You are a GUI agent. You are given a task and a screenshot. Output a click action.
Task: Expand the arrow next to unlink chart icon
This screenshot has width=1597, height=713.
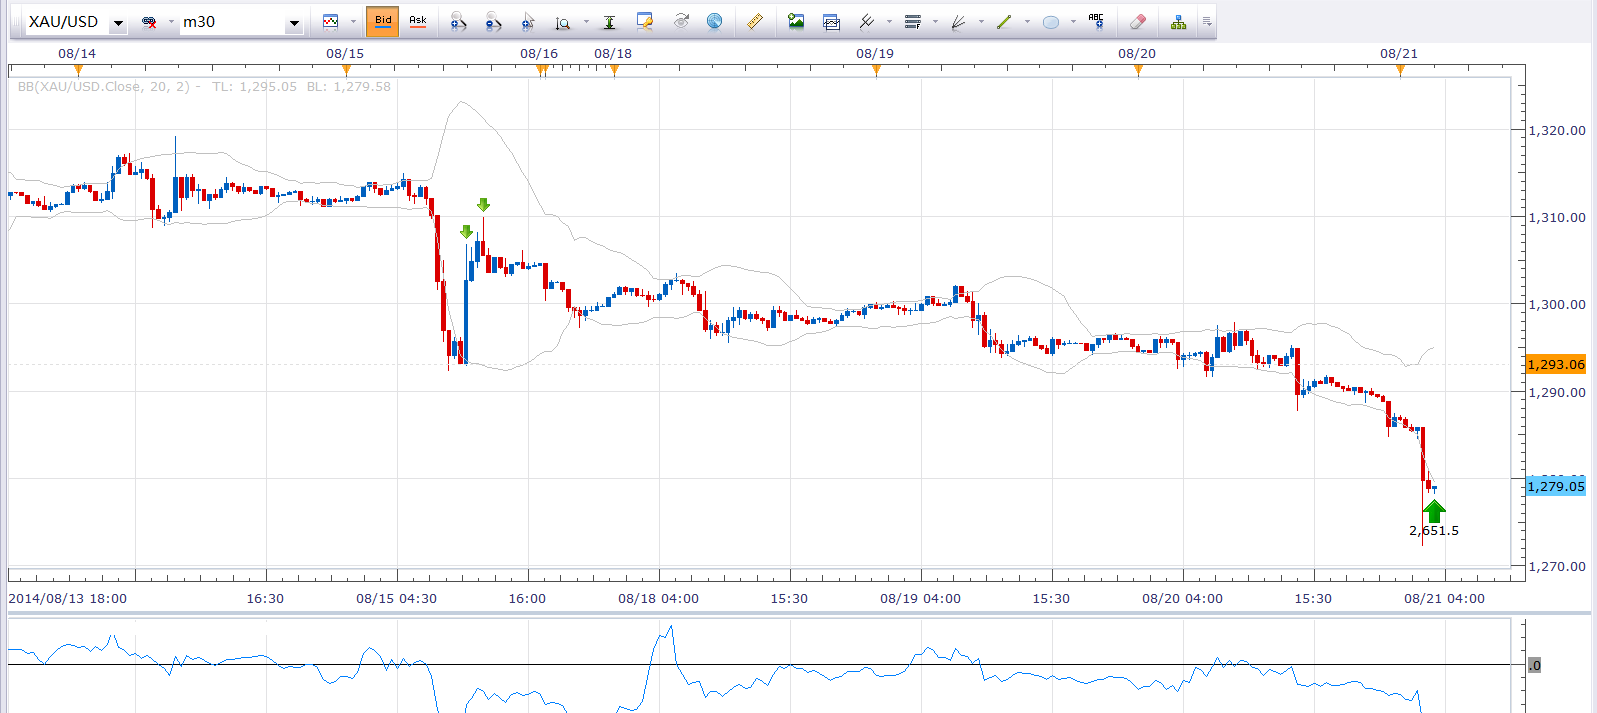tap(171, 22)
